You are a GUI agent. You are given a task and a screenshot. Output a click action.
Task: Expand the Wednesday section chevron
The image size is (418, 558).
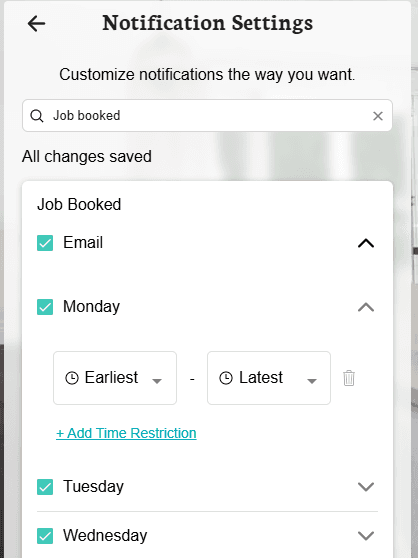click(366, 536)
